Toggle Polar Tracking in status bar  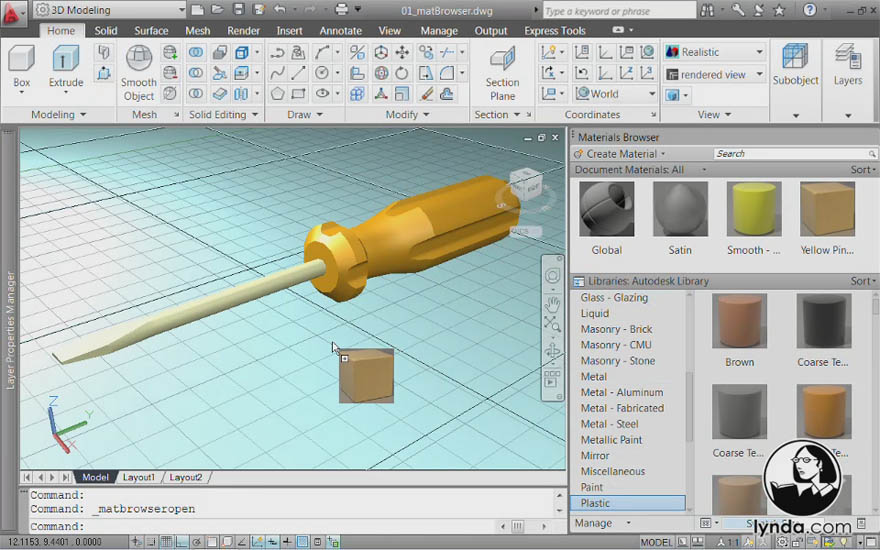[196, 542]
